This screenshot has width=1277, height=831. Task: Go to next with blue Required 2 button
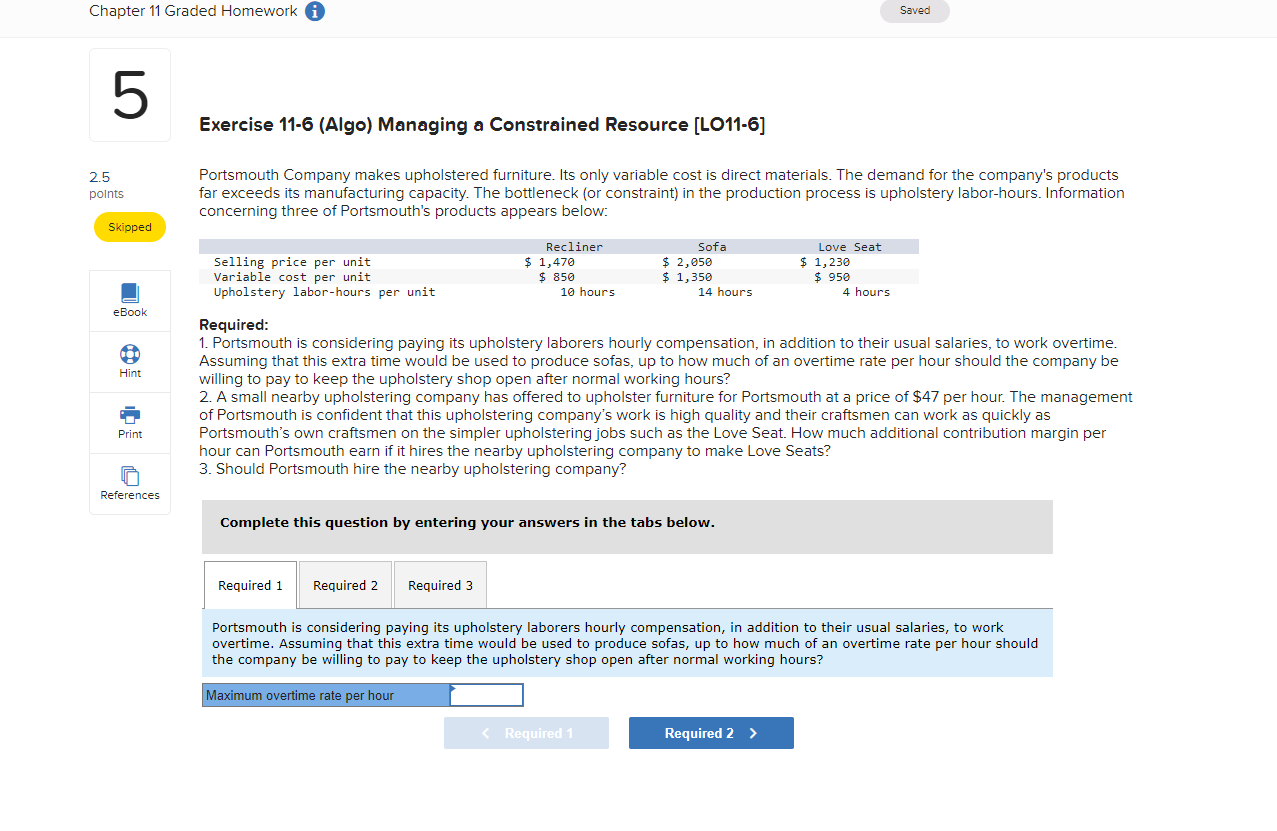[711, 733]
